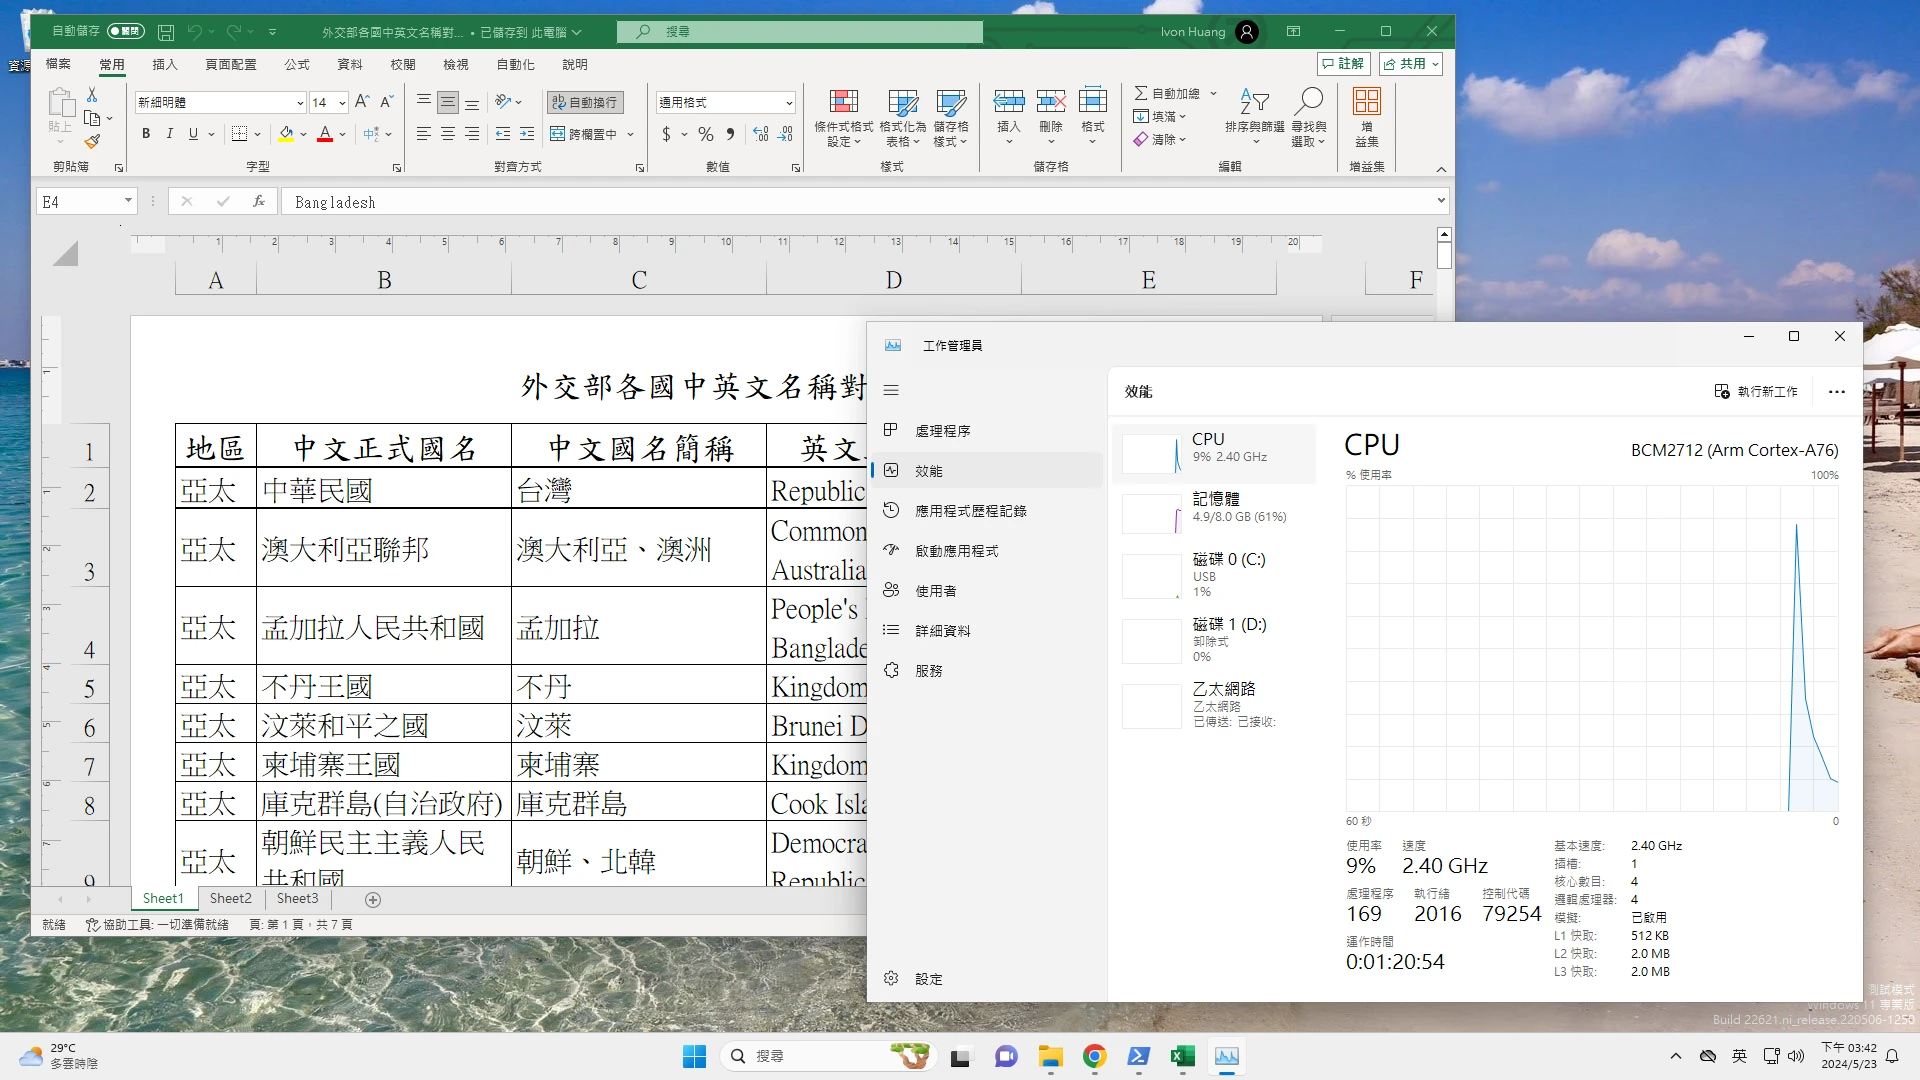The width and height of the screenshot is (1920, 1080).
Task: Click the percent style icon
Action: [706, 134]
